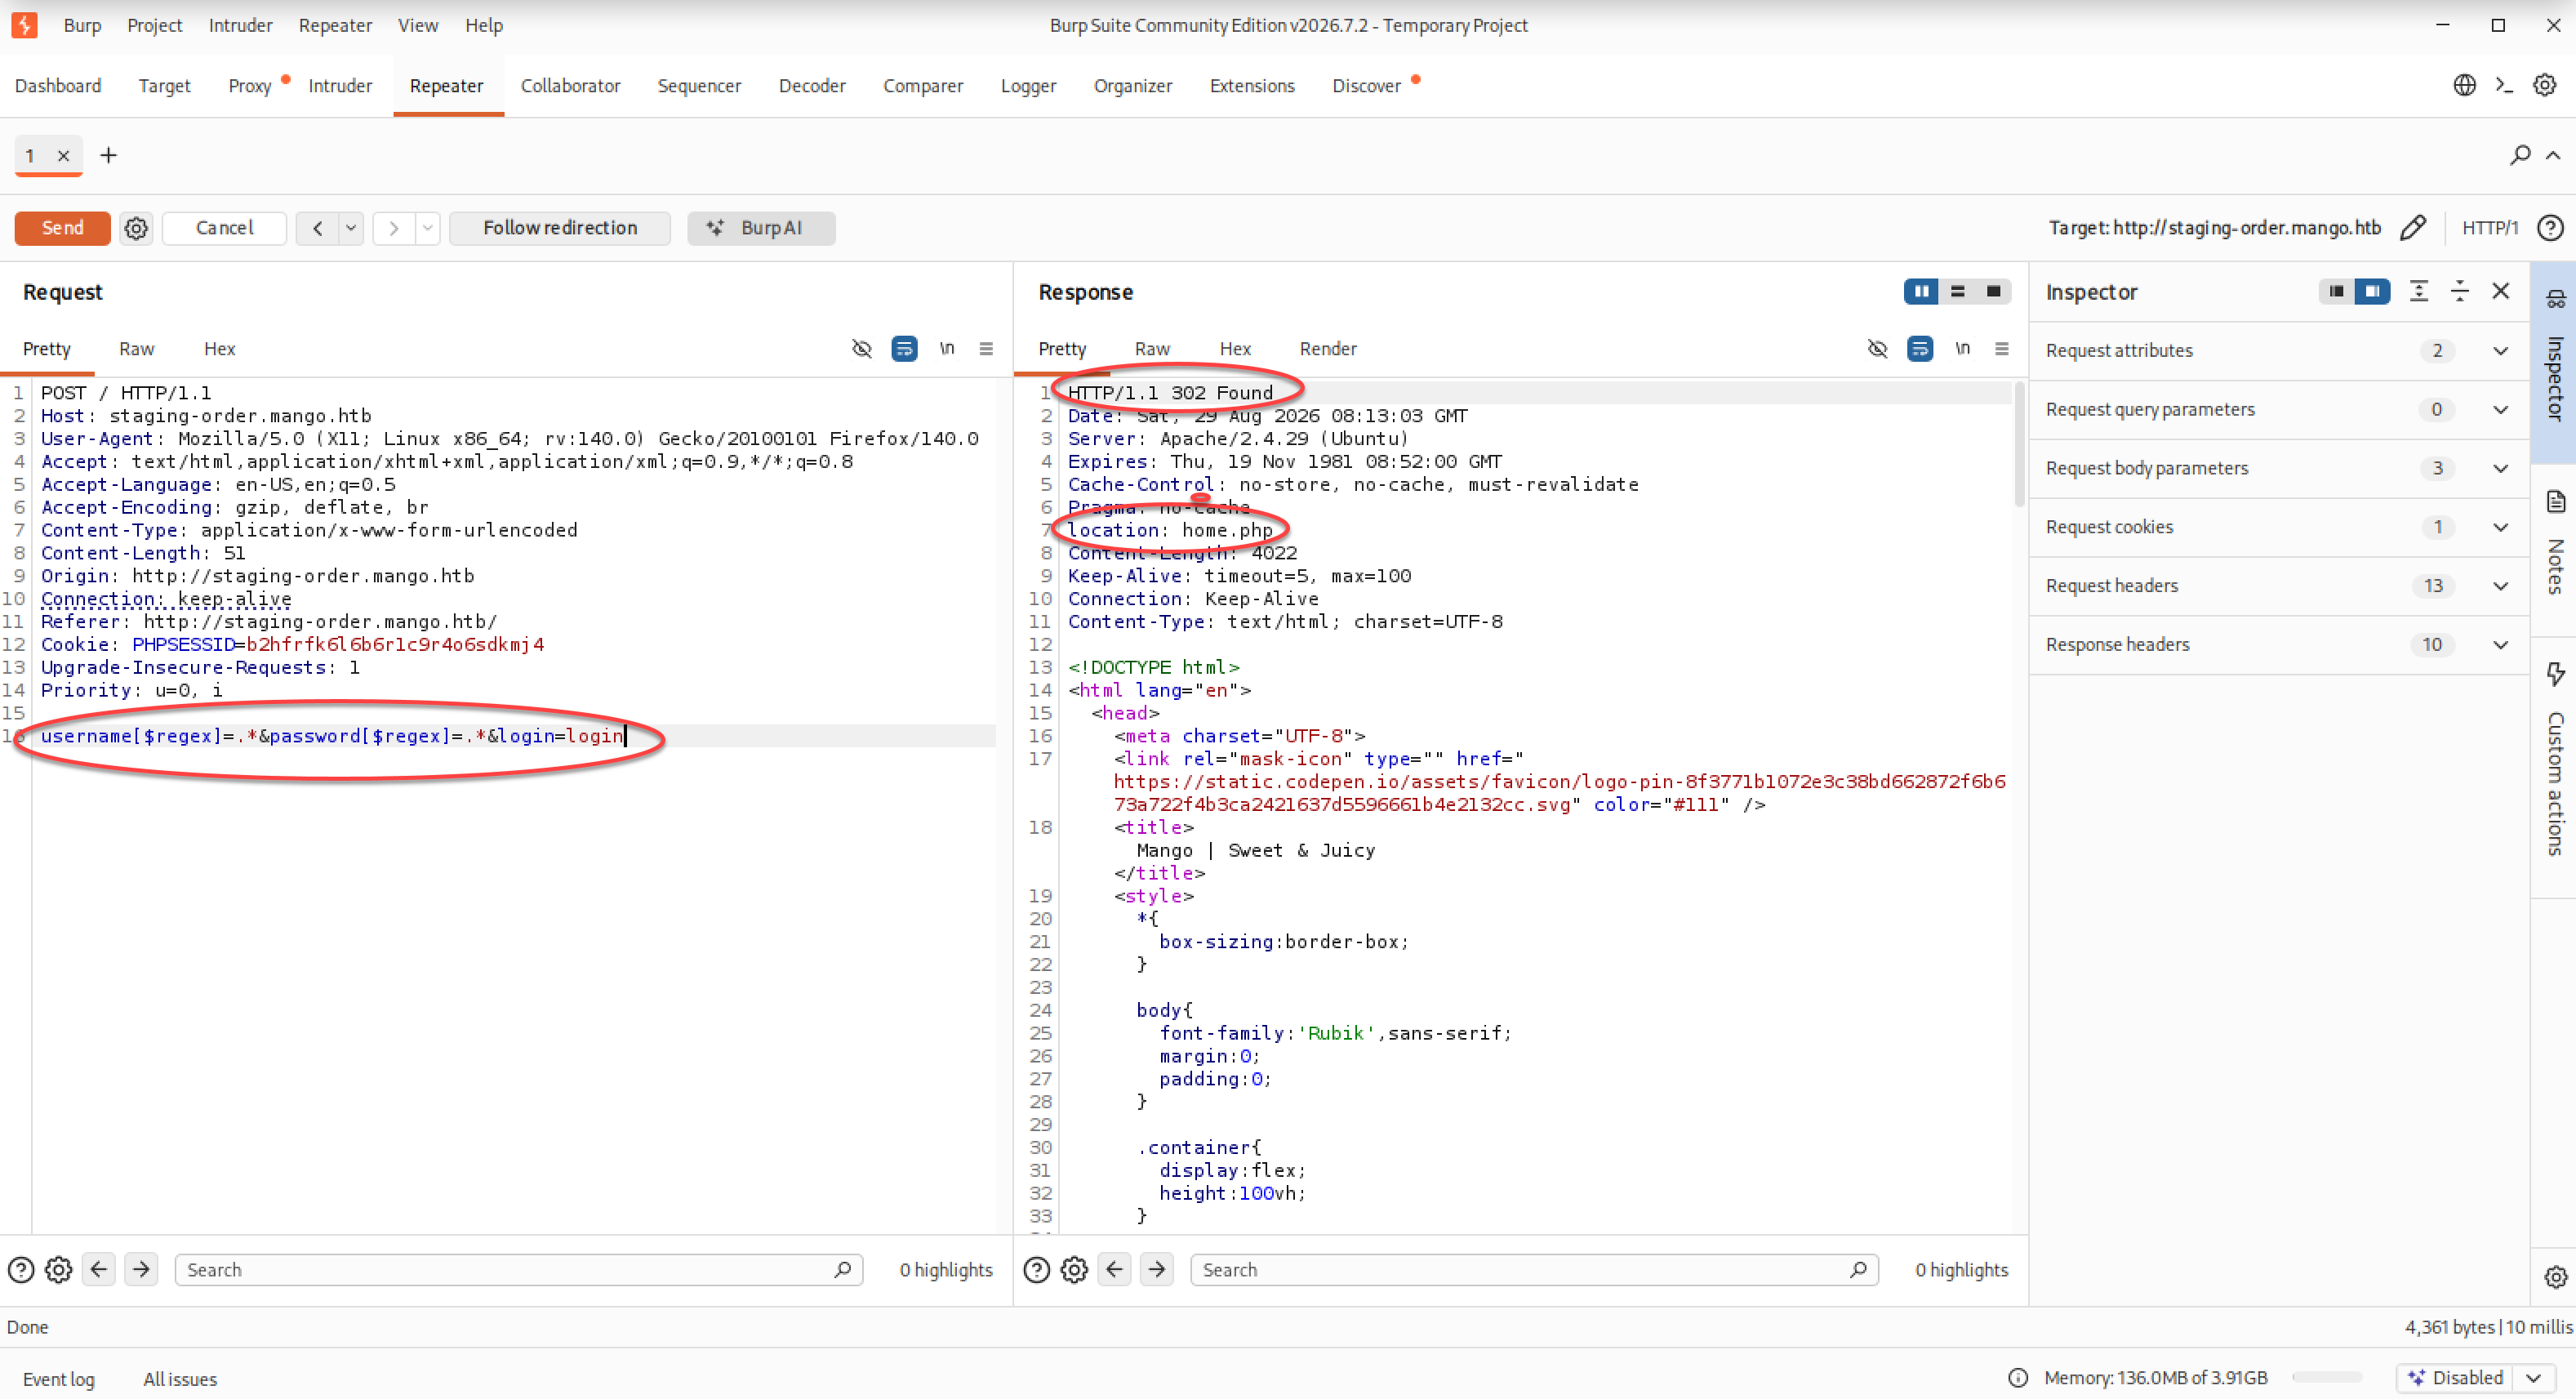Add a new Repeater tab with the plus
The image size is (2576, 1399).
pos(108,155)
